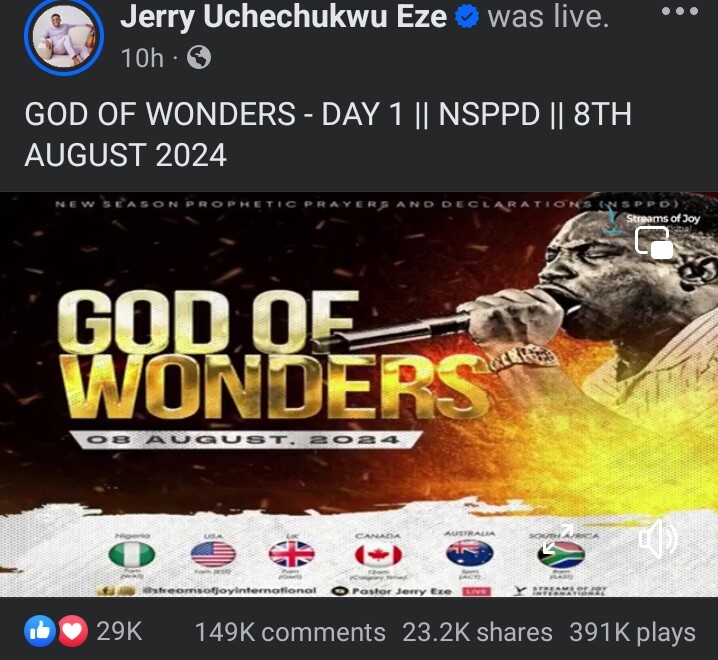Click the blue verified badge
The width and height of the screenshot is (718, 660).
point(467,17)
